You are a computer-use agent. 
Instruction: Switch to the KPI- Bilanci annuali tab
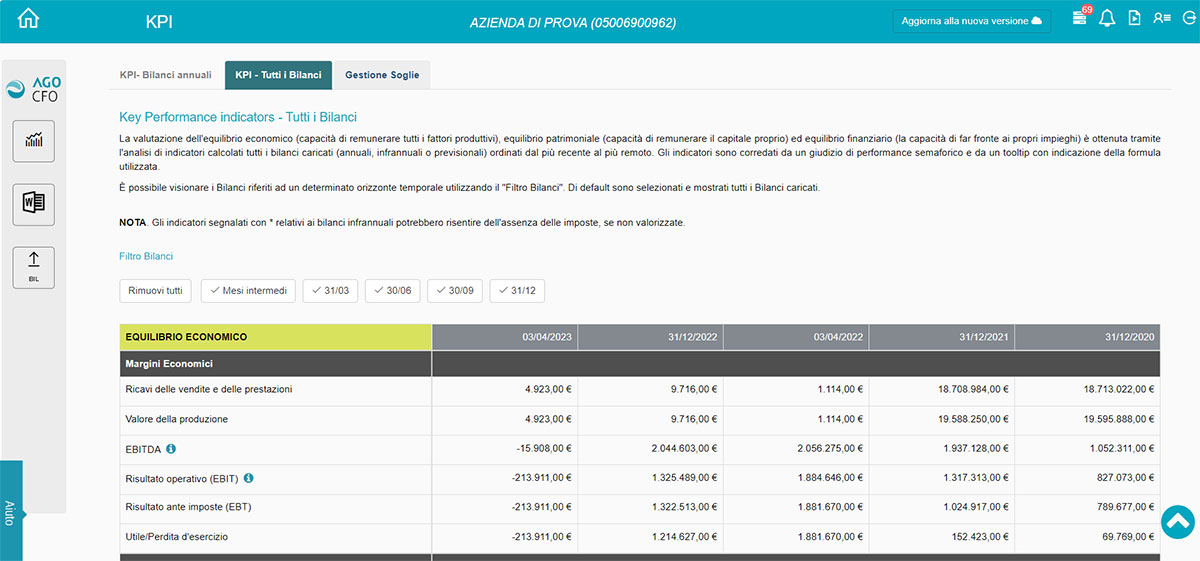[x=165, y=75]
